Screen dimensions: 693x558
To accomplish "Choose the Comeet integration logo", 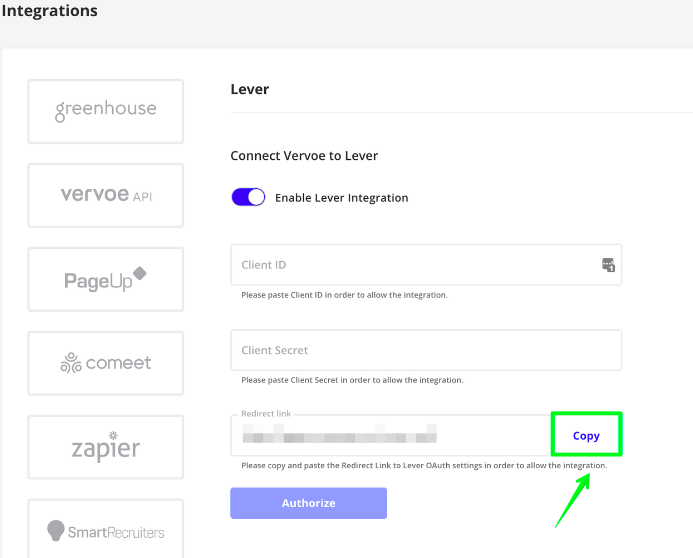I will (x=106, y=363).
